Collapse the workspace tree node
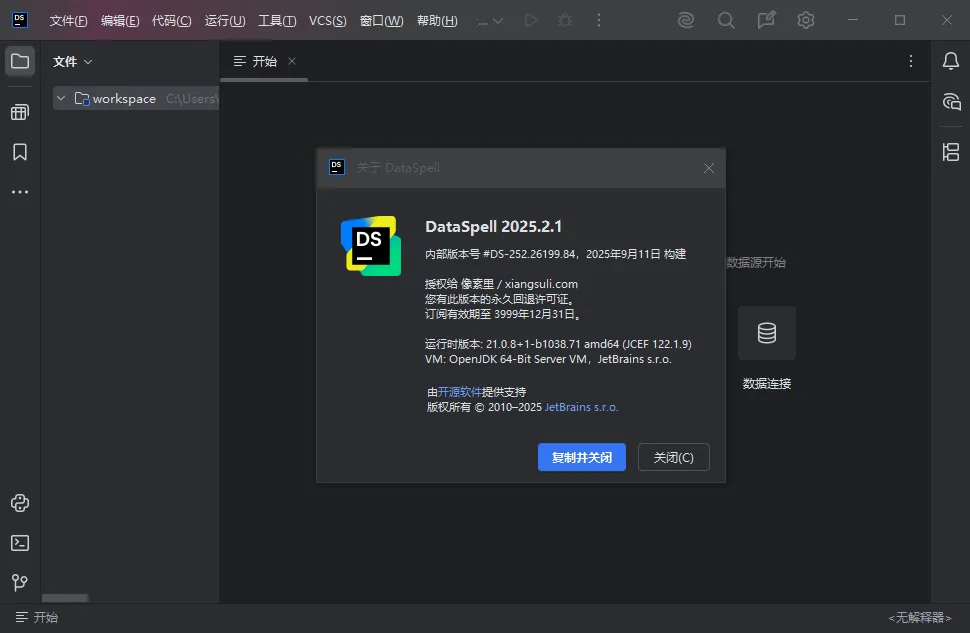970x633 pixels. pyautogui.click(x=62, y=99)
